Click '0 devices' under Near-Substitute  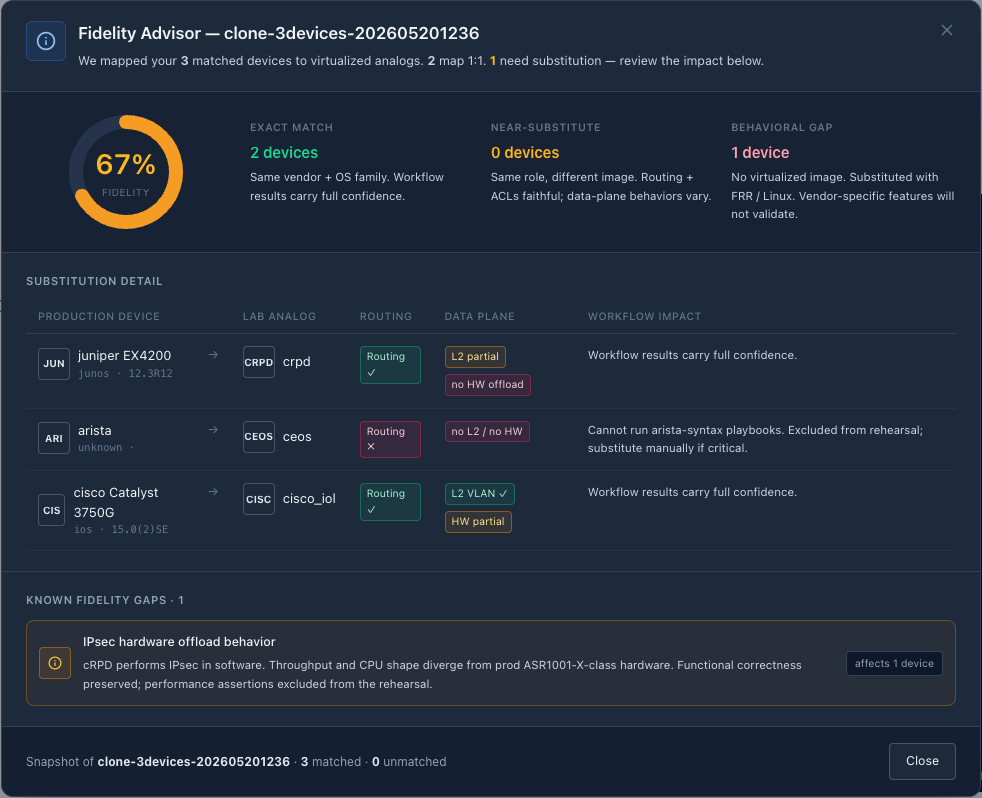(x=525, y=153)
